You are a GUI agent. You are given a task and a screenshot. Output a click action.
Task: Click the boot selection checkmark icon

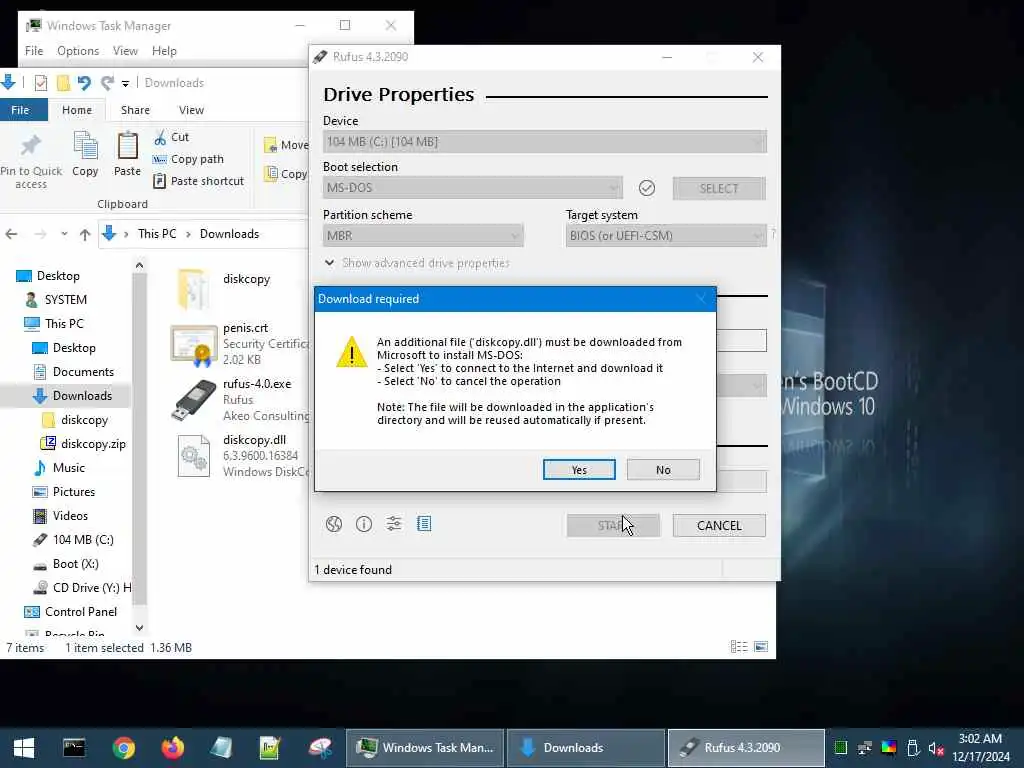[x=647, y=188]
